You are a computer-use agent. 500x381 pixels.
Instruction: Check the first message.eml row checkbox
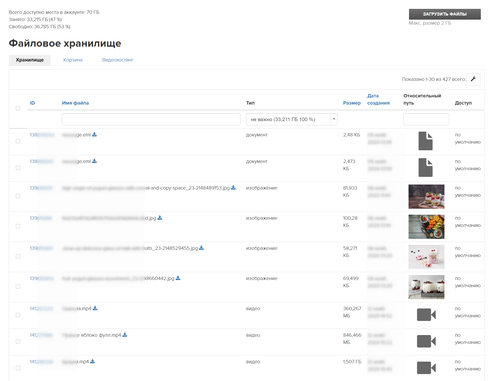tap(18, 141)
